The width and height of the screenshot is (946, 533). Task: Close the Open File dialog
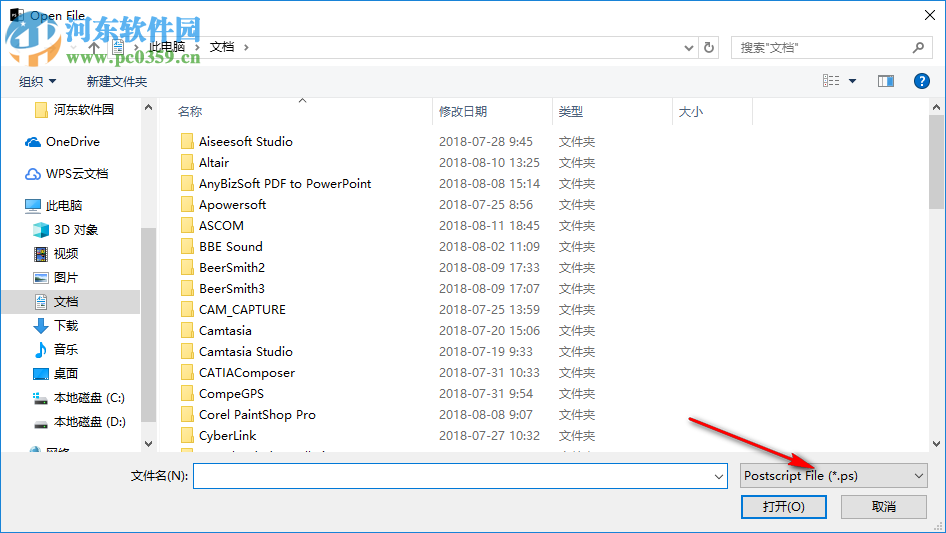point(930,15)
